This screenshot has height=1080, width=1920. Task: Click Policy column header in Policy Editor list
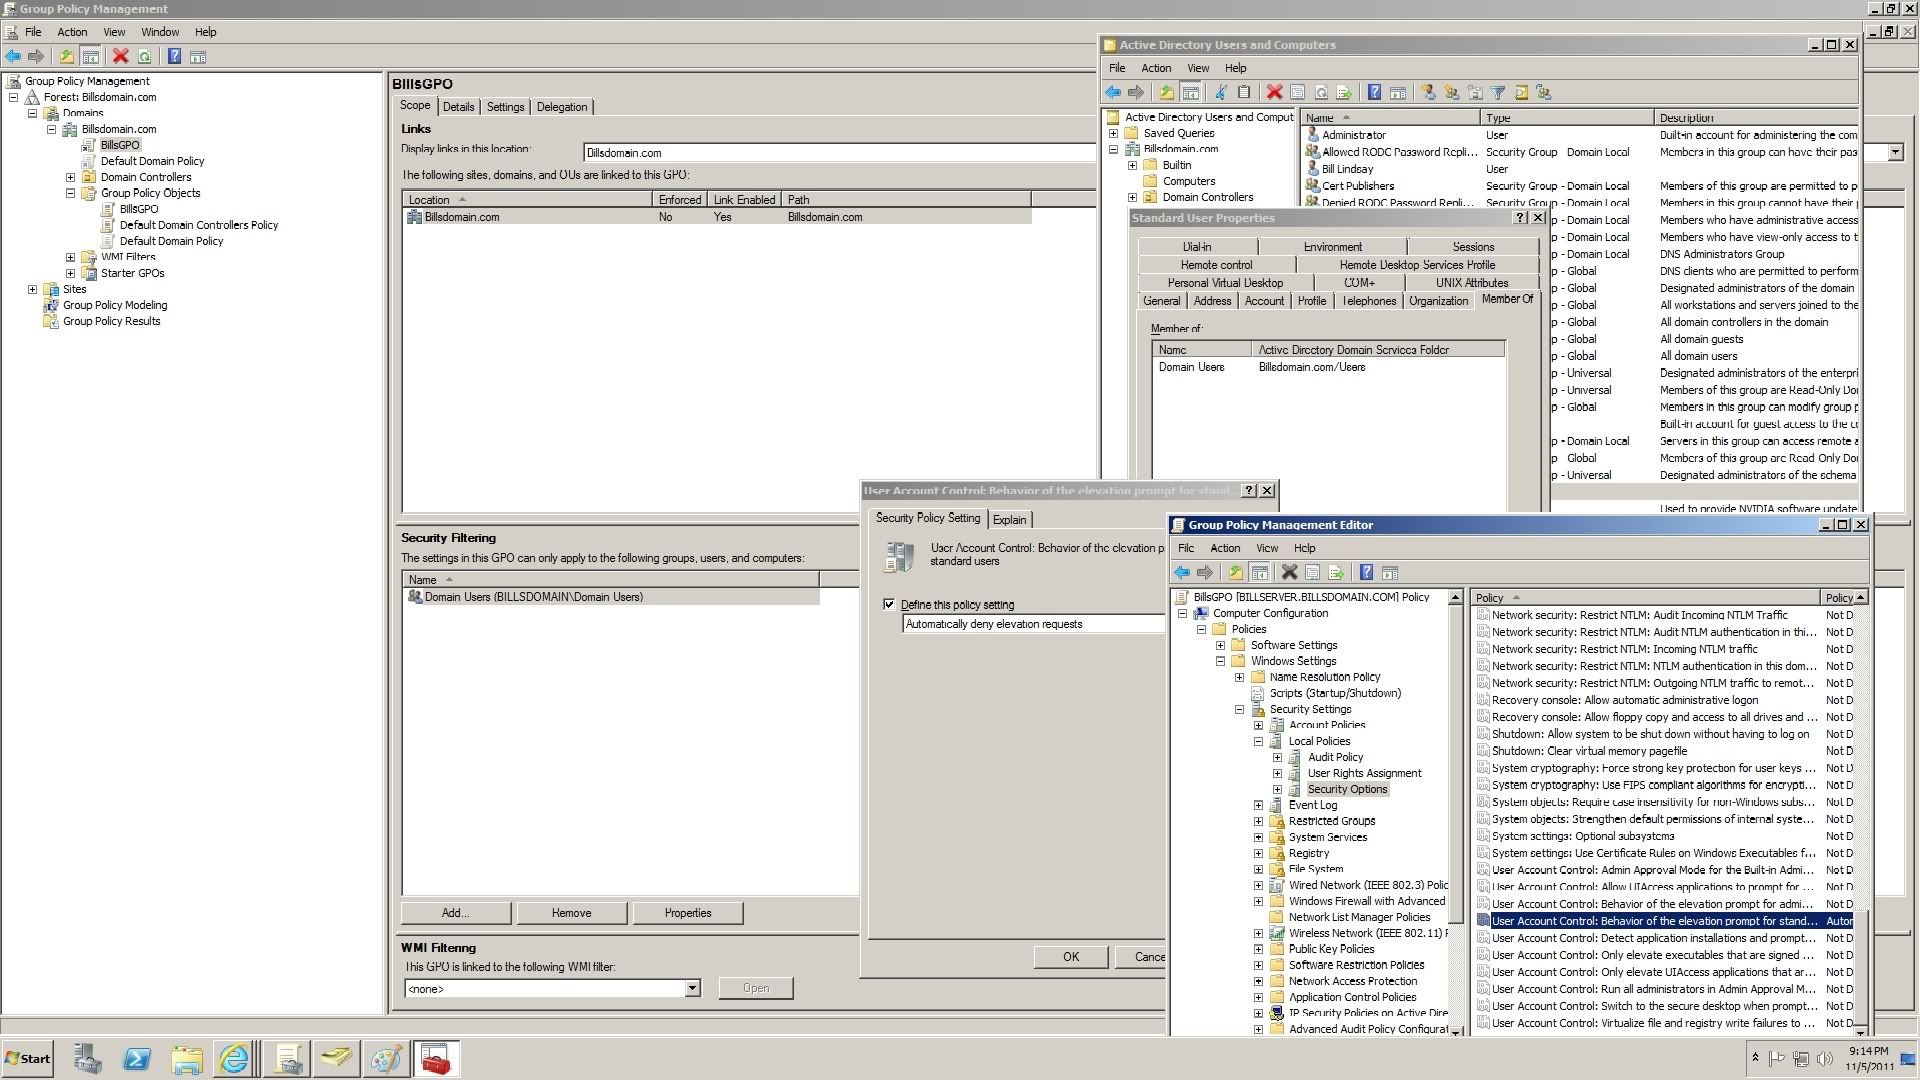tap(1646, 598)
